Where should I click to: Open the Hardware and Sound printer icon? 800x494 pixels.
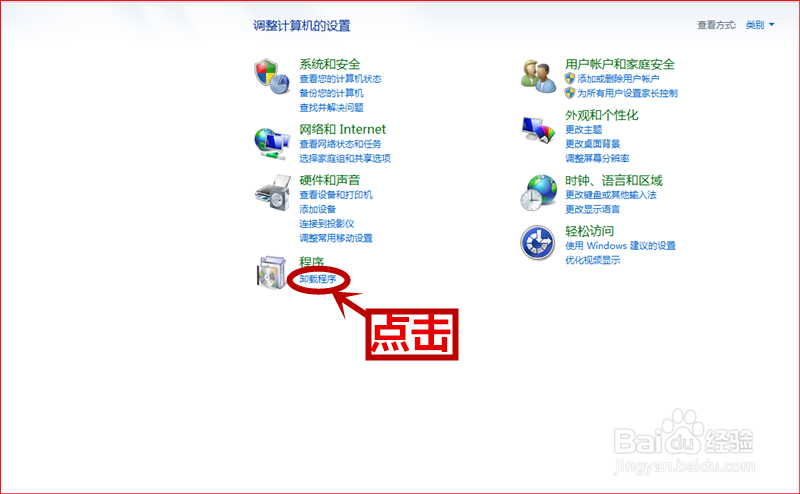(x=273, y=193)
